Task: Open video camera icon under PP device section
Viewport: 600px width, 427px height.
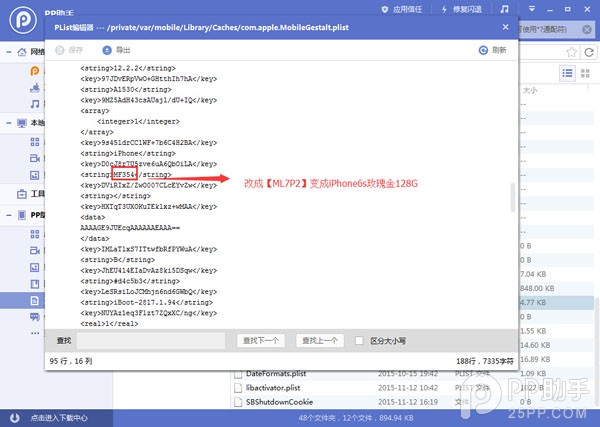Action: click(x=35, y=251)
